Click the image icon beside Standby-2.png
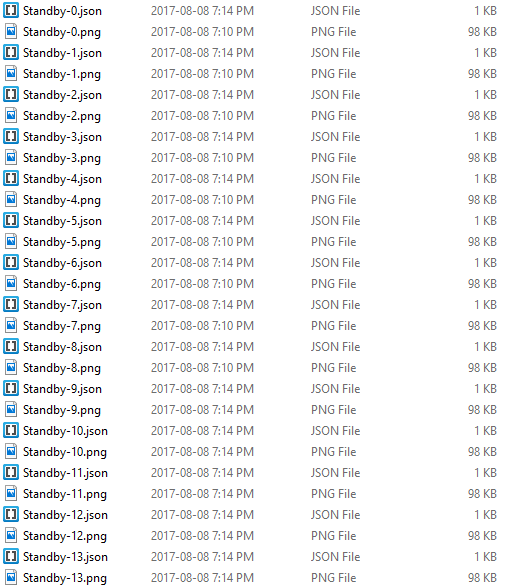Image resolution: width=520 pixels, height=588 pixels. (x=11, y=116)
